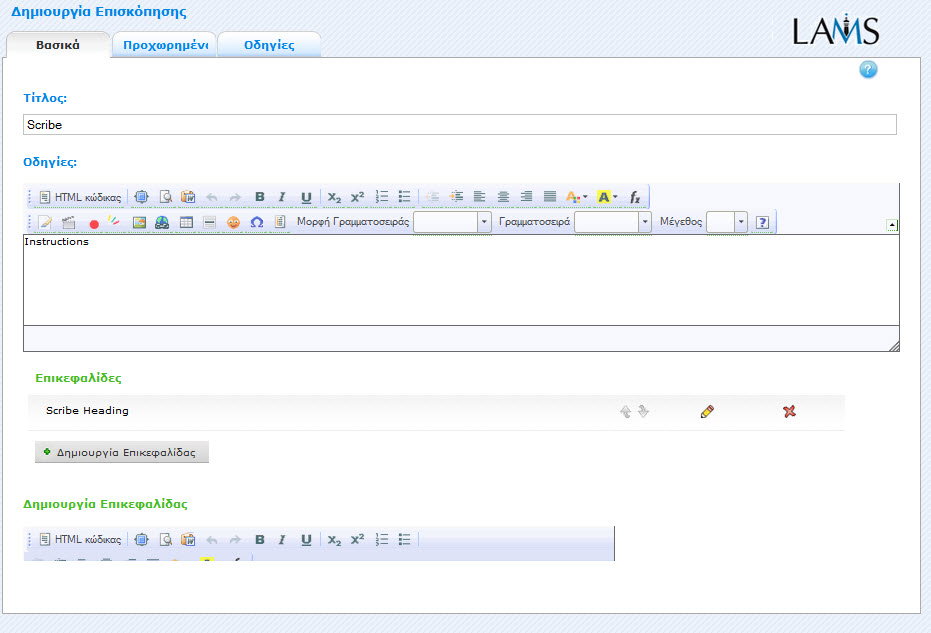Delete Scribe Heading using the red X
This screenshot has width=931, height=633.
click(789, 411)
